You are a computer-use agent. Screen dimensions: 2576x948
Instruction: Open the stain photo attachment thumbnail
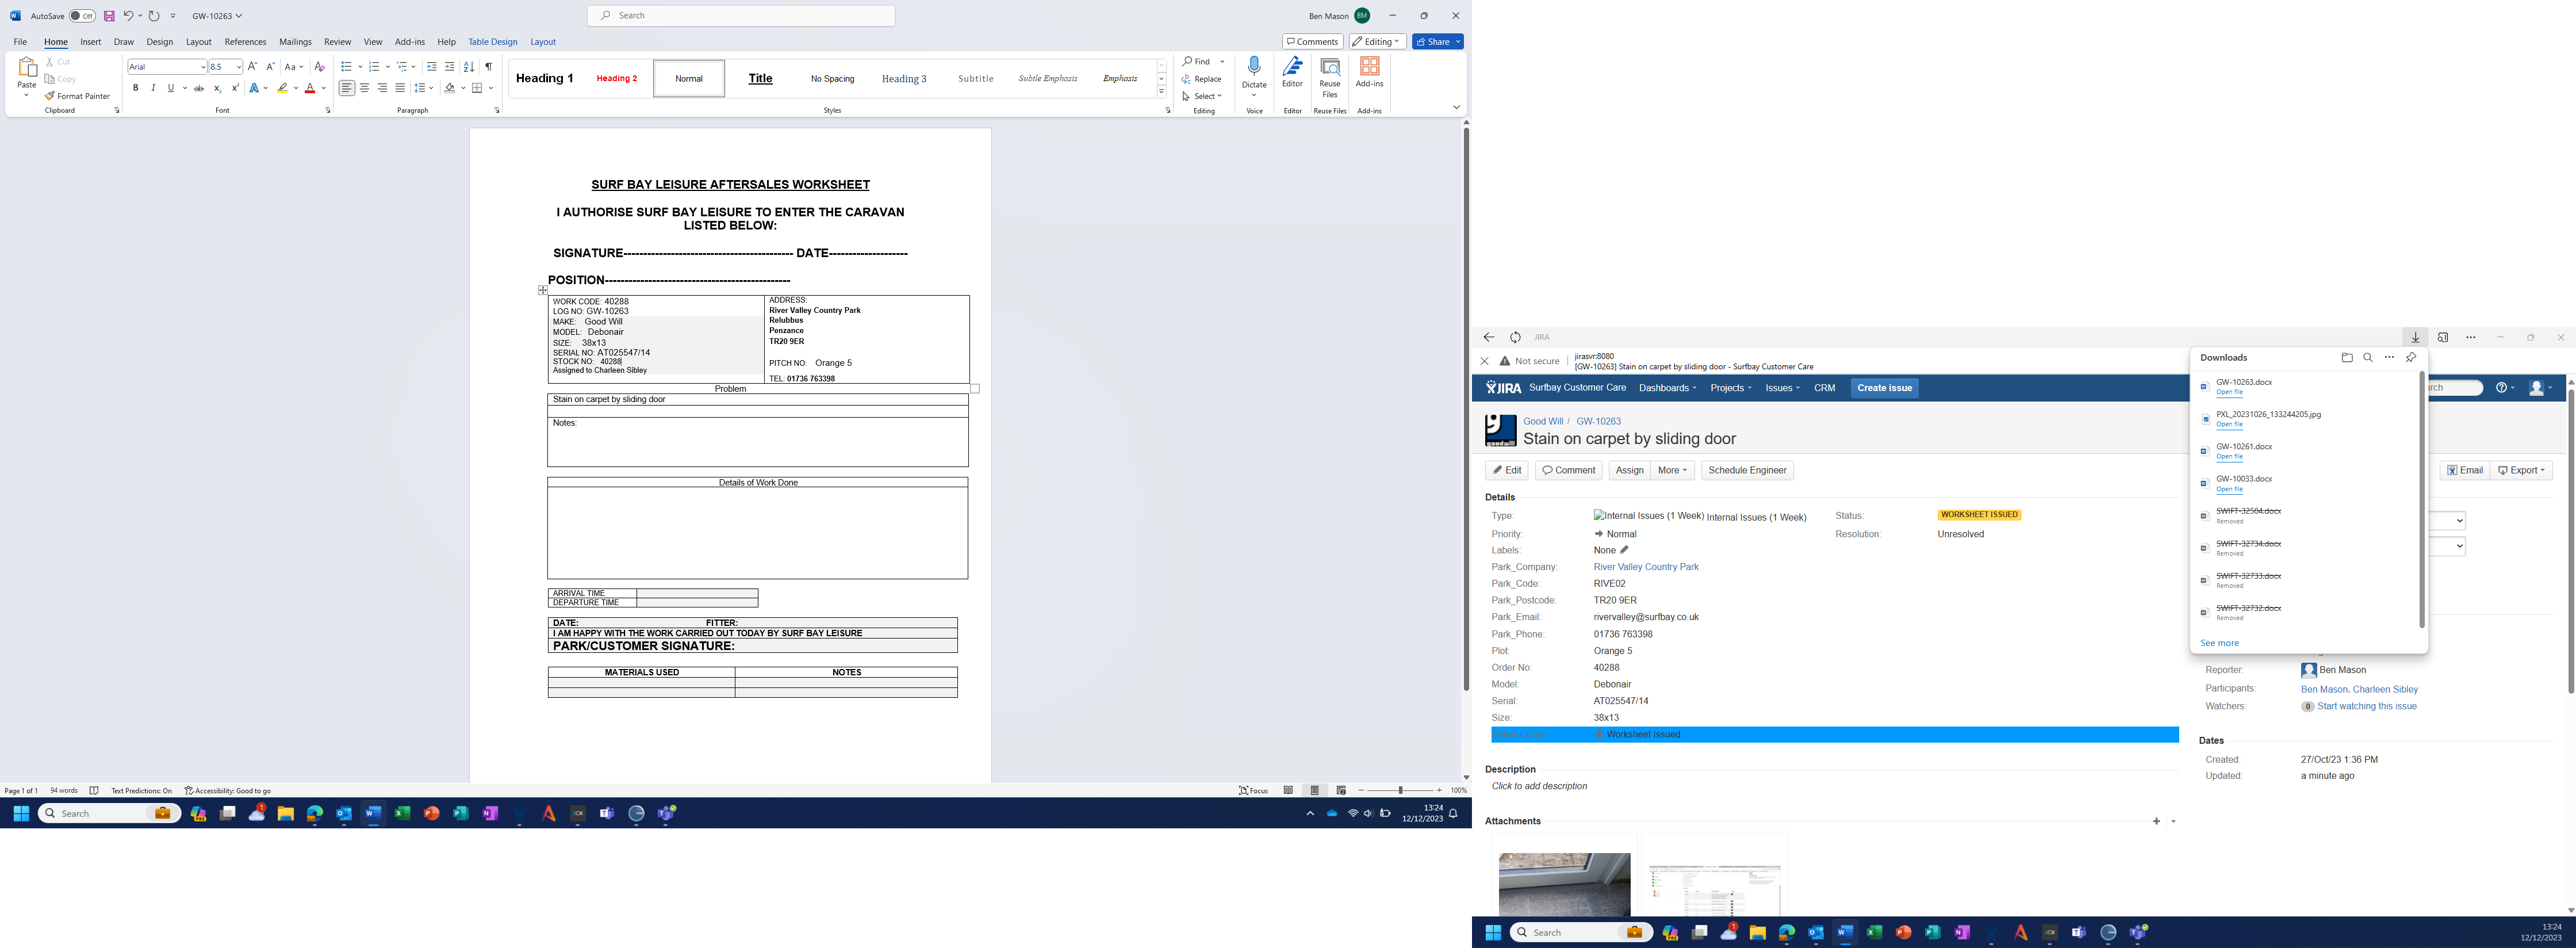coord(1564,883)
